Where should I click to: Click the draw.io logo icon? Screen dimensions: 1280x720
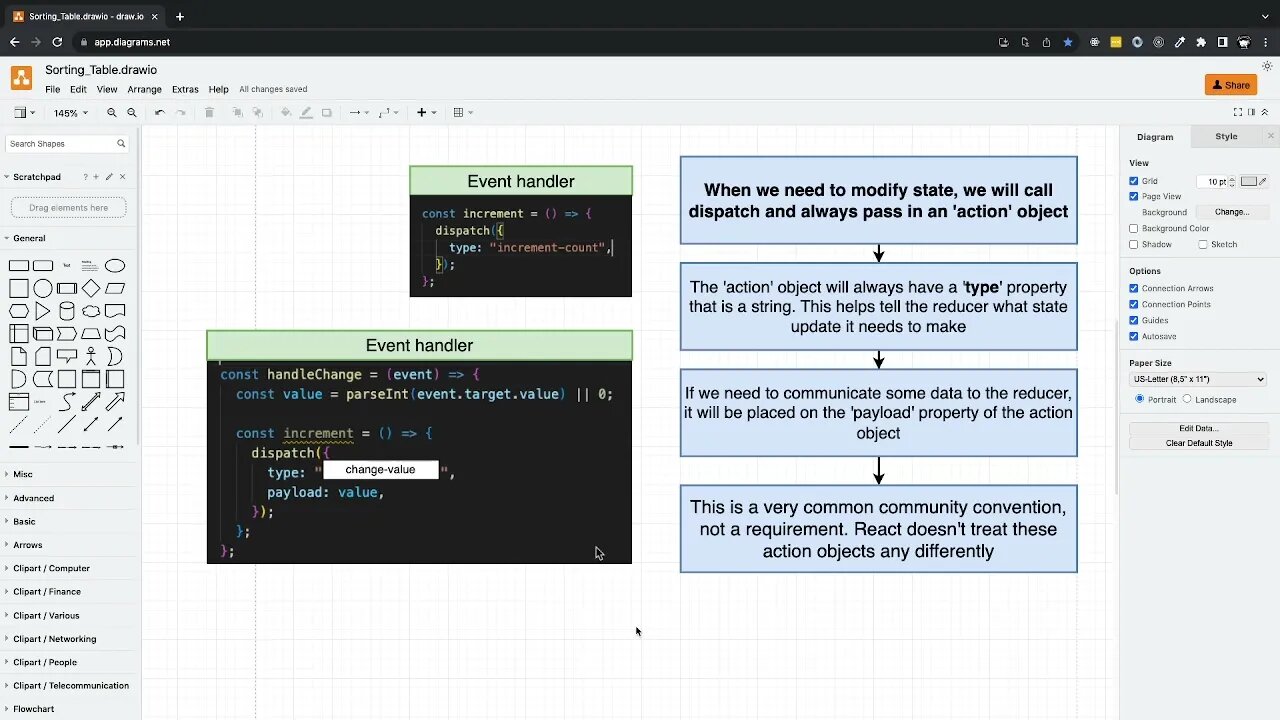(21, 78)
